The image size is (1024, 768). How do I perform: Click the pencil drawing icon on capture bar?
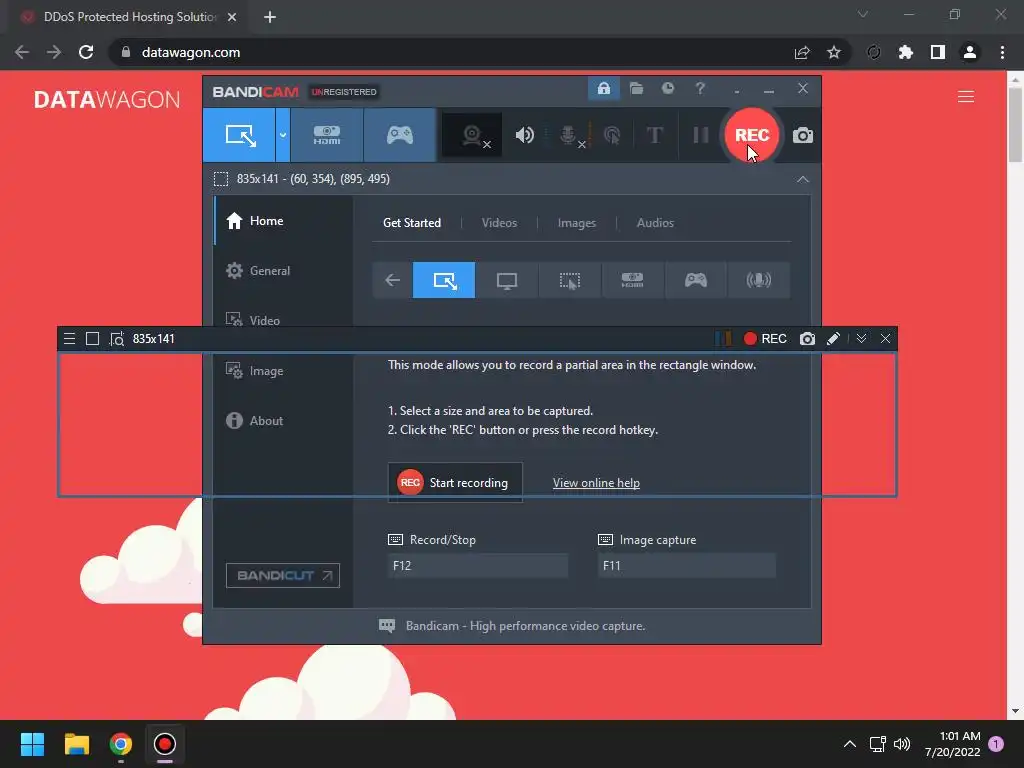833,338
